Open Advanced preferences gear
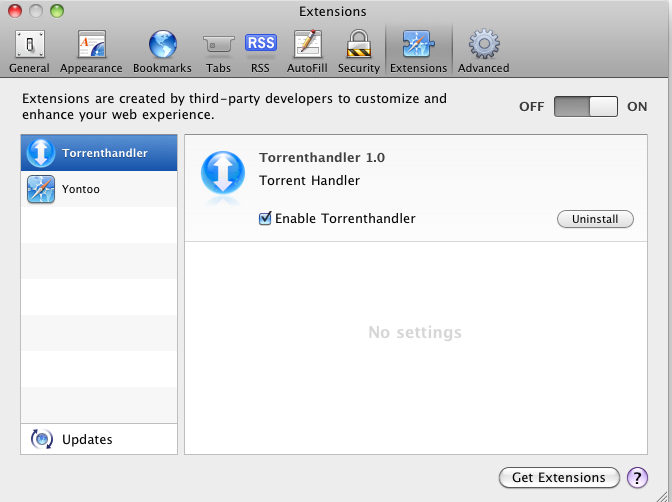672x502 pixels. [x=484, y=51]
